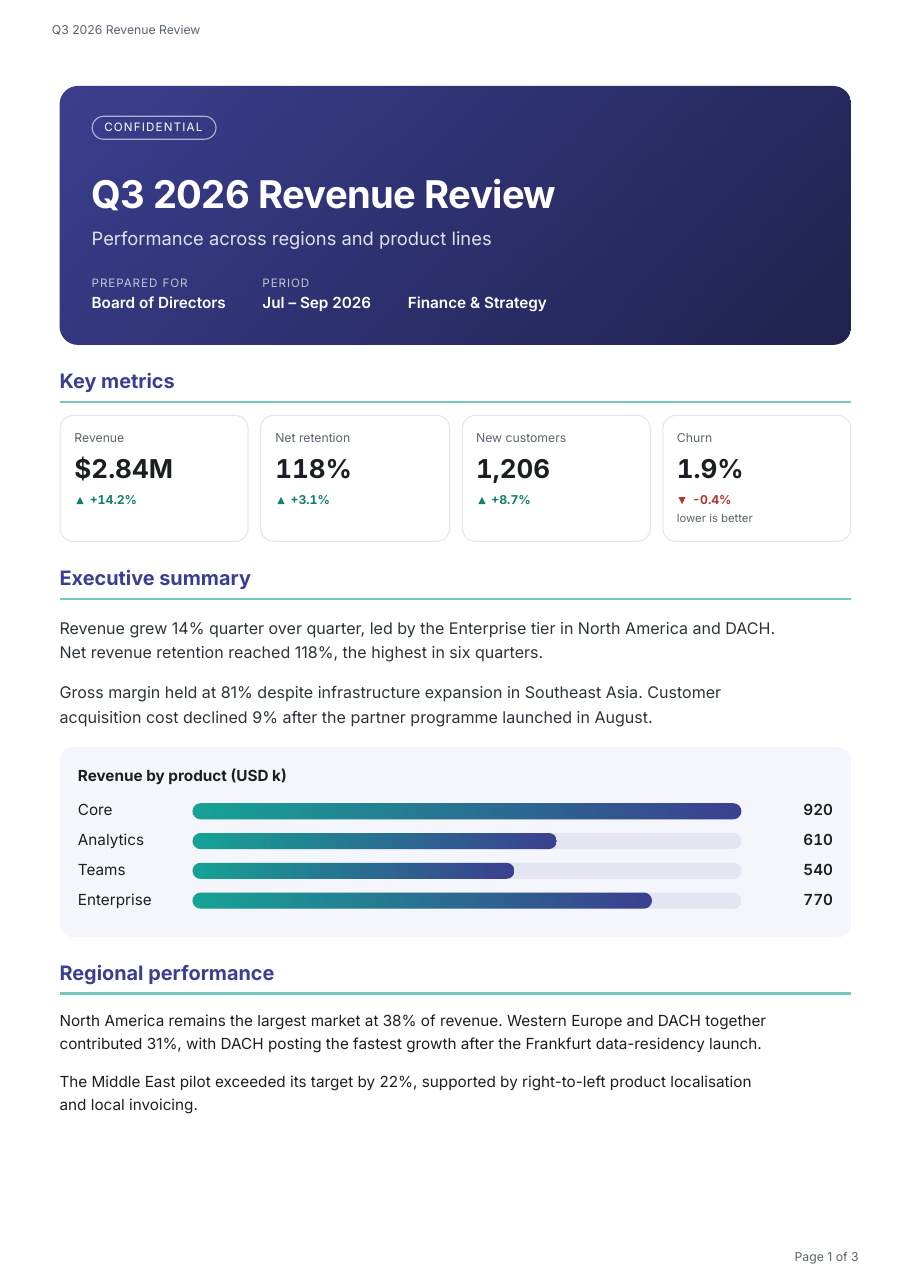Click 'Board of Directors' text
The width and height of the screenshot is (911, 1288).
158,303
